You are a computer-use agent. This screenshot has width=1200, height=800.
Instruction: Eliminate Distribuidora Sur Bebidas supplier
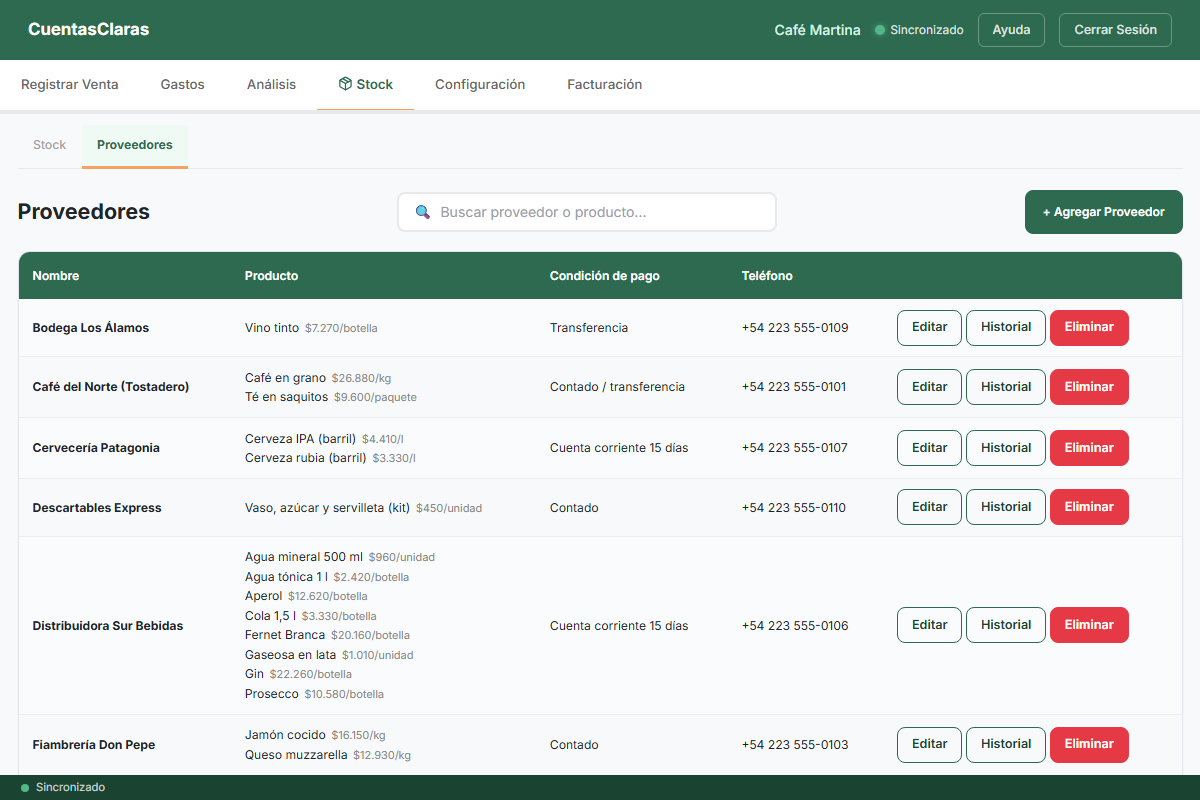point(1089,625)
